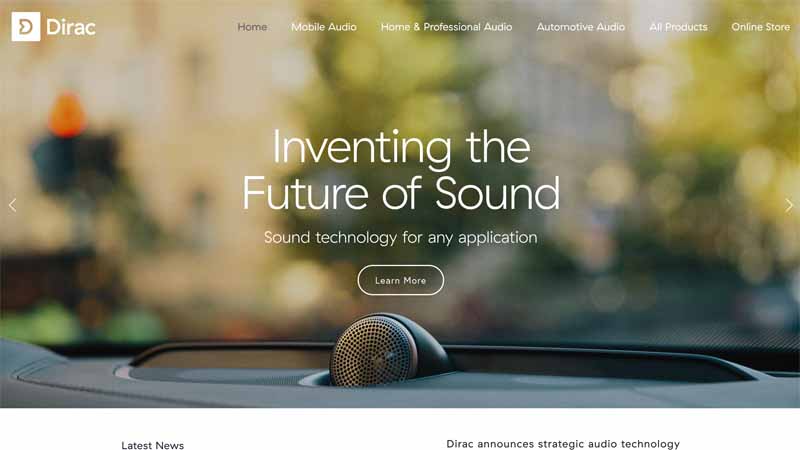Click the blurred orange traffic light
The image size is (800, 450).
tap(67, 115)
